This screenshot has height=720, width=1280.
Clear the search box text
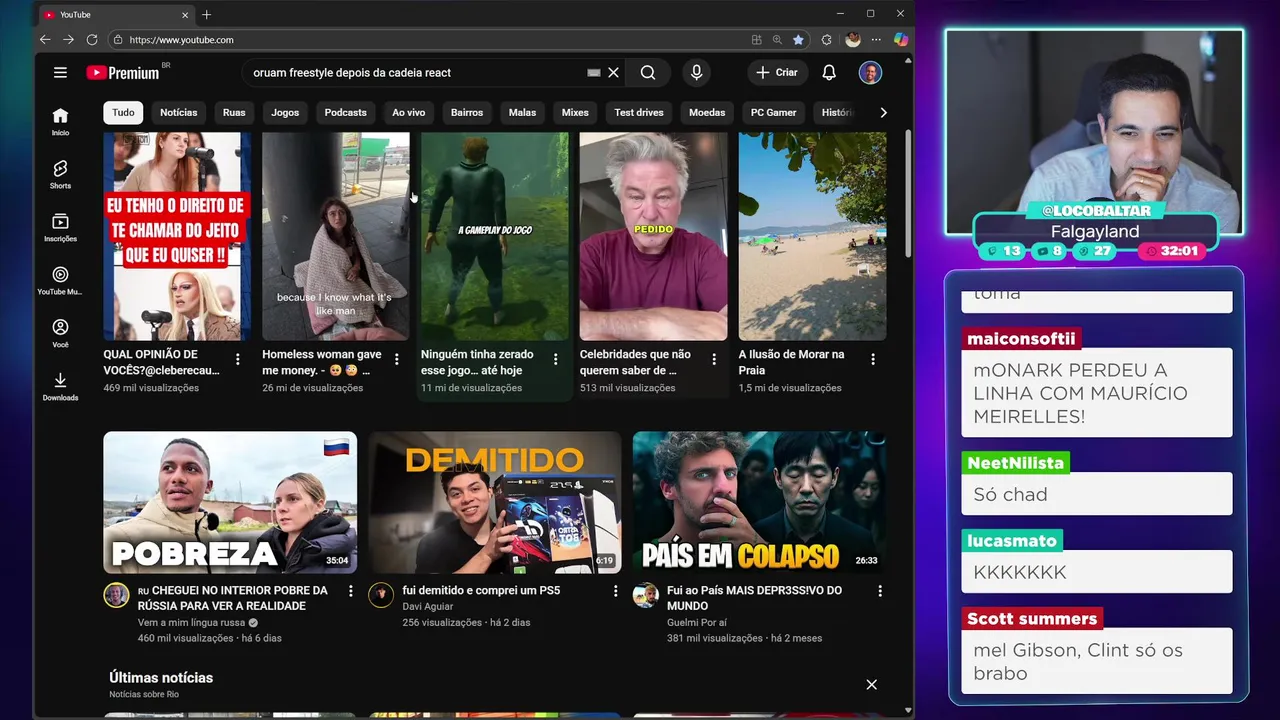click(614, 72)
